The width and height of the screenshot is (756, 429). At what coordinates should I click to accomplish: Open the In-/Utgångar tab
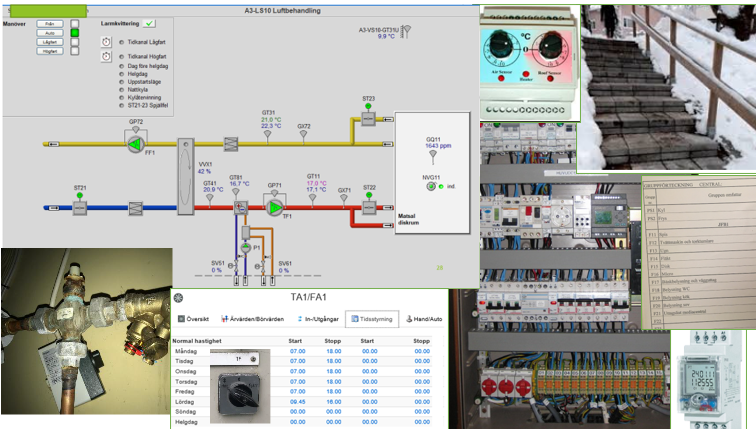click(317, 319)
